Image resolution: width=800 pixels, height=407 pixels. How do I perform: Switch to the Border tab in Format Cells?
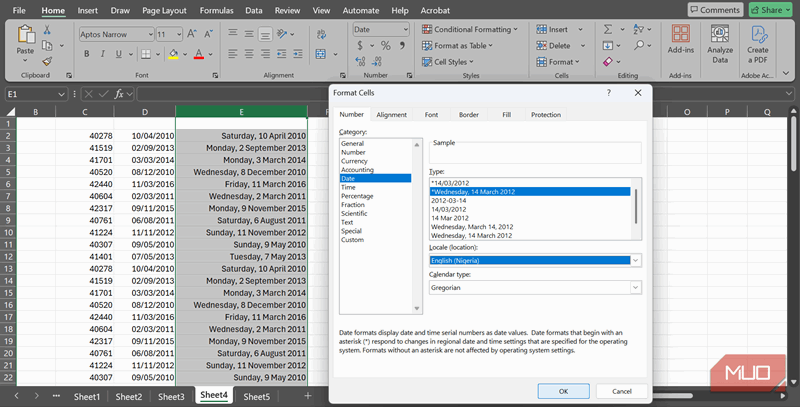coord(468,115)
